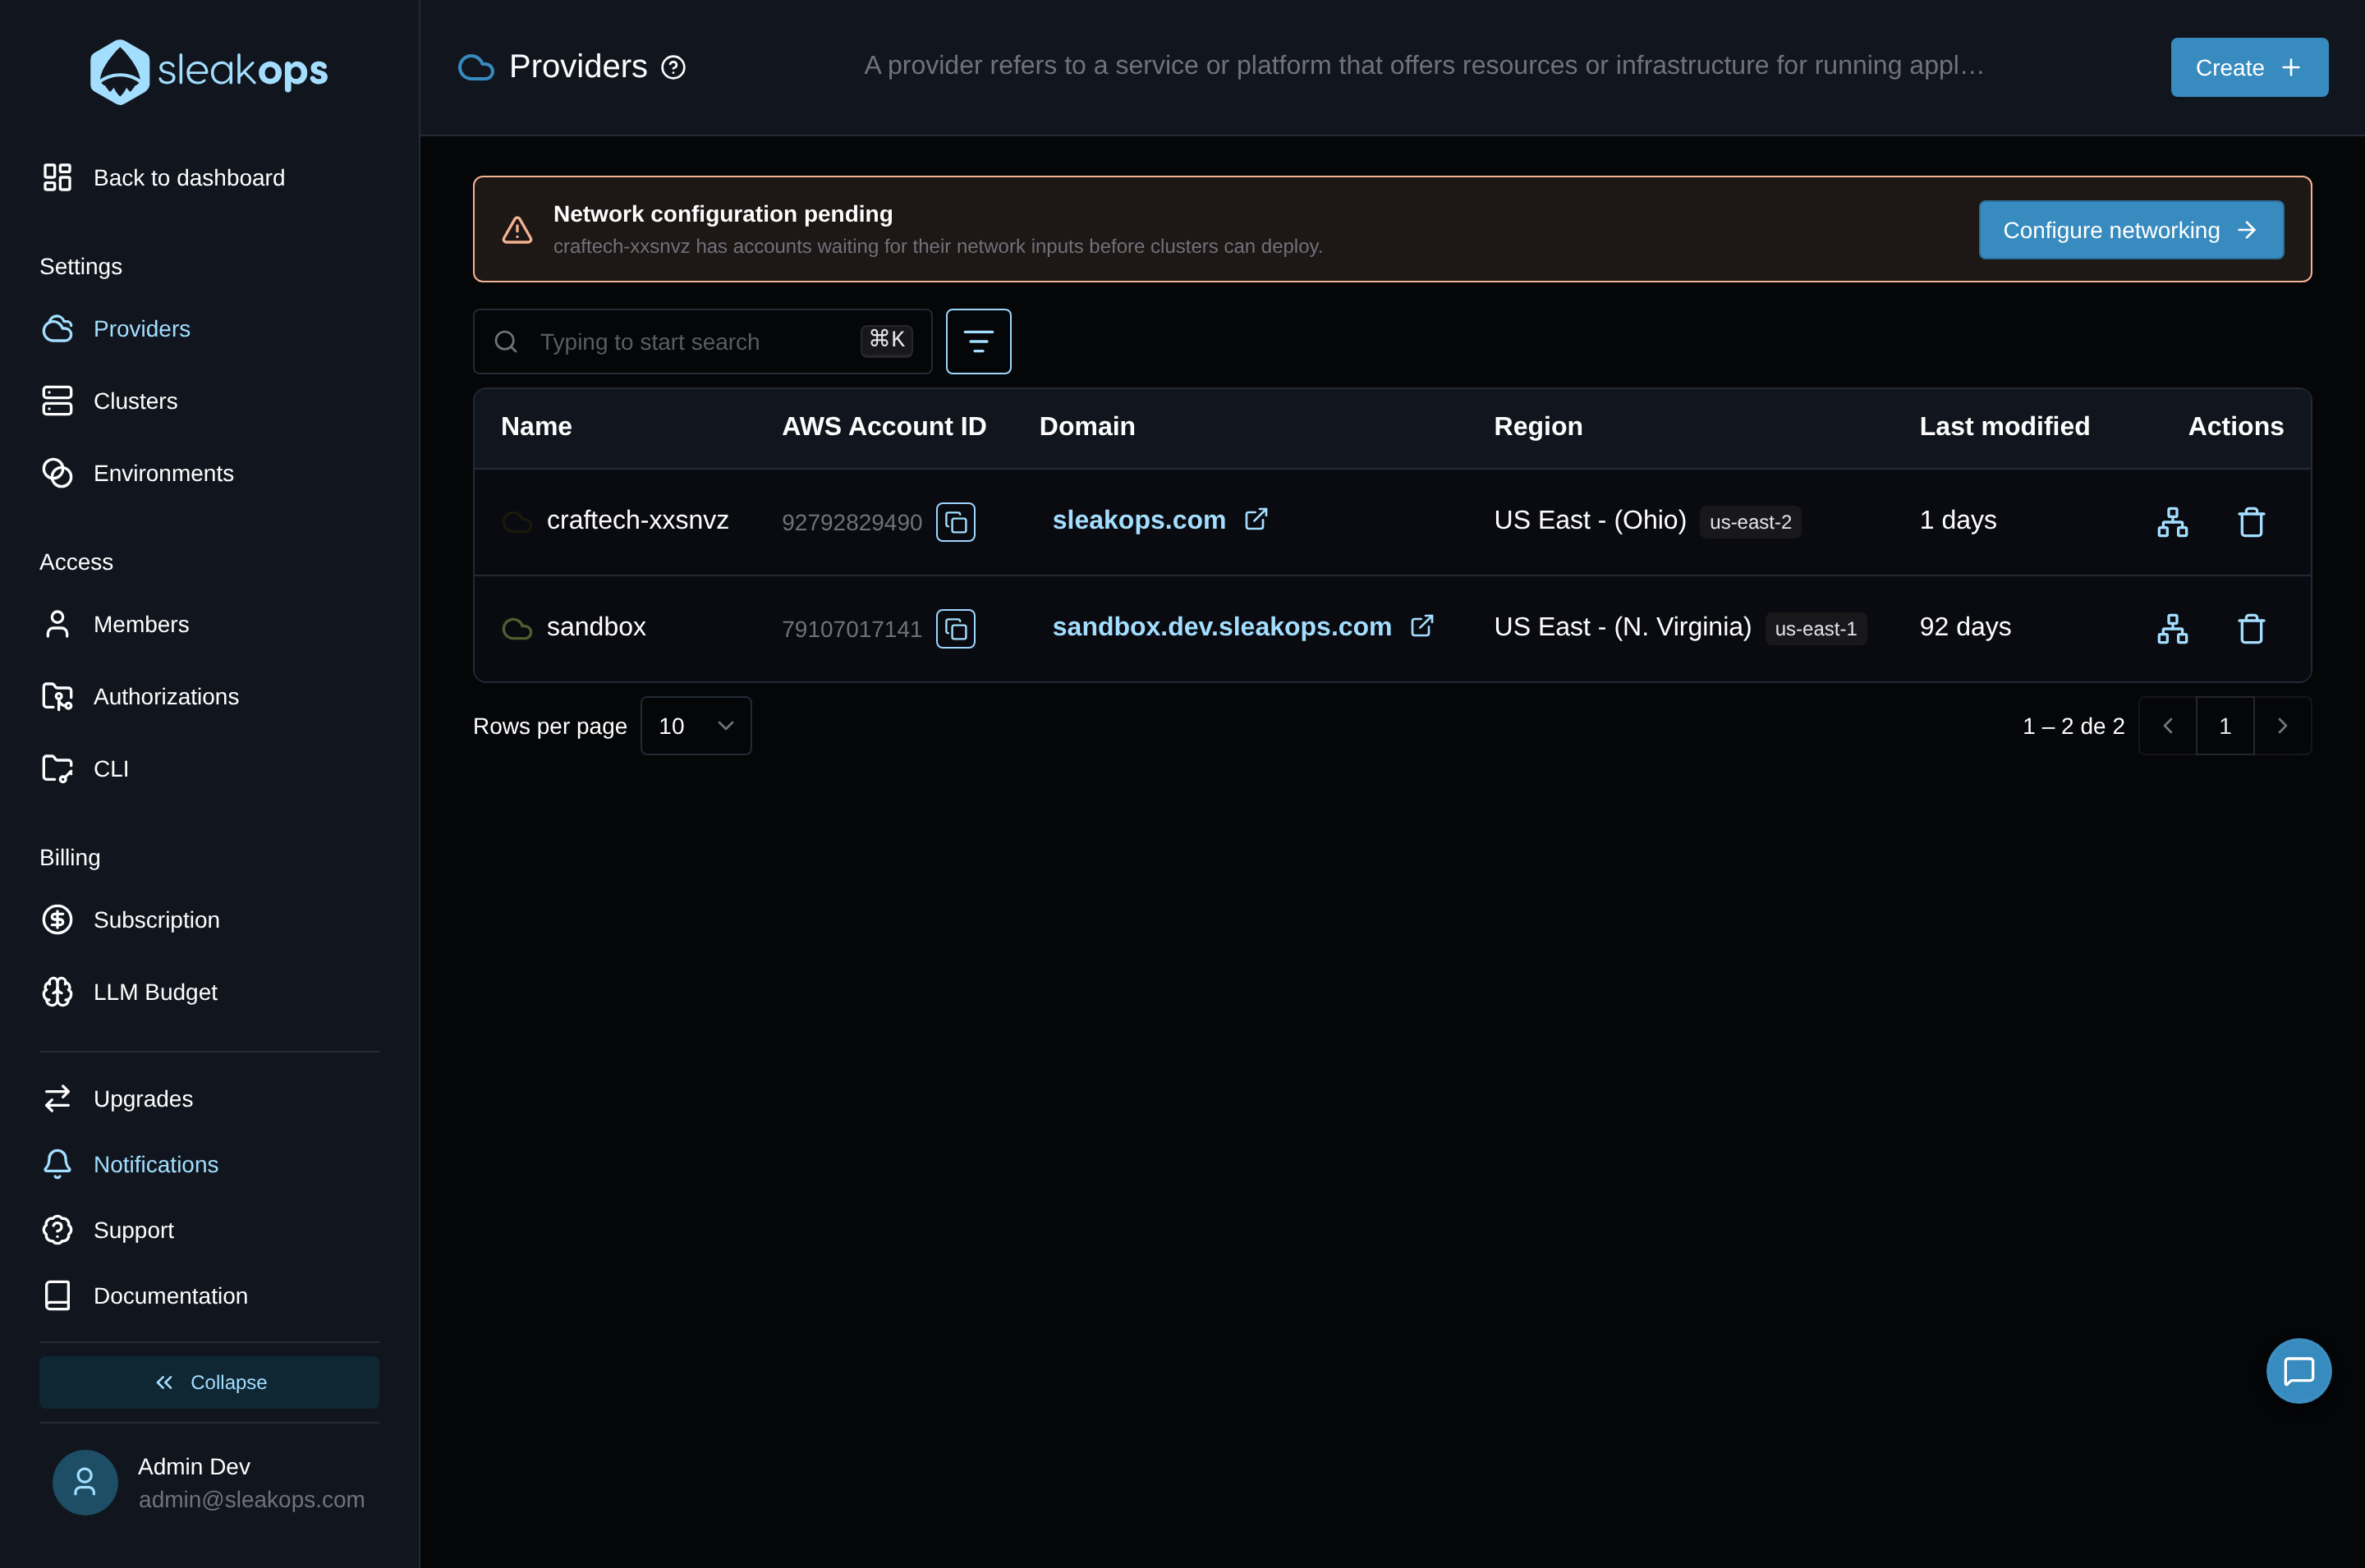This screenshot has height=1568, width=2365.
Task: Click the cloud status icon for sandbox
Action: (517, 629)
